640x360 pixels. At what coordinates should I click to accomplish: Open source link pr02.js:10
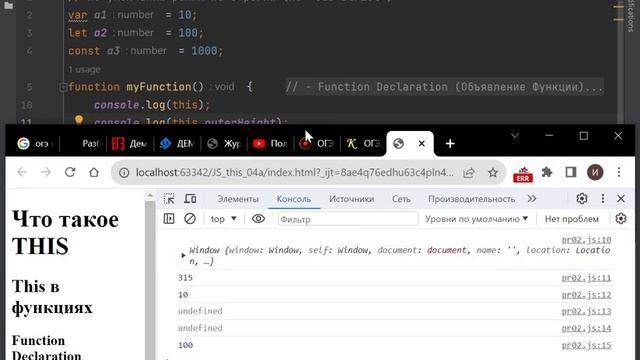coord(586,240)
